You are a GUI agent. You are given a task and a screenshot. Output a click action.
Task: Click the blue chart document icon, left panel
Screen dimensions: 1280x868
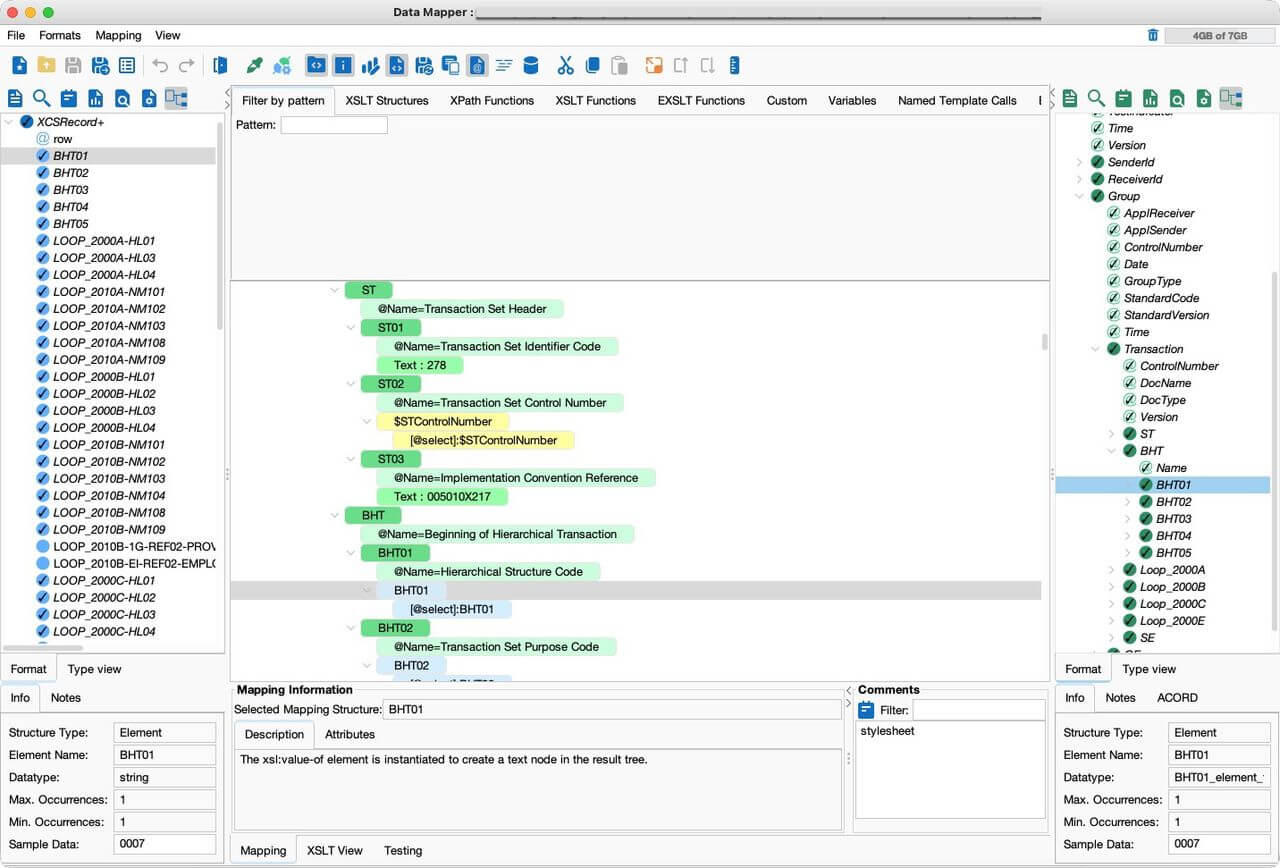[x=95, y=98]
